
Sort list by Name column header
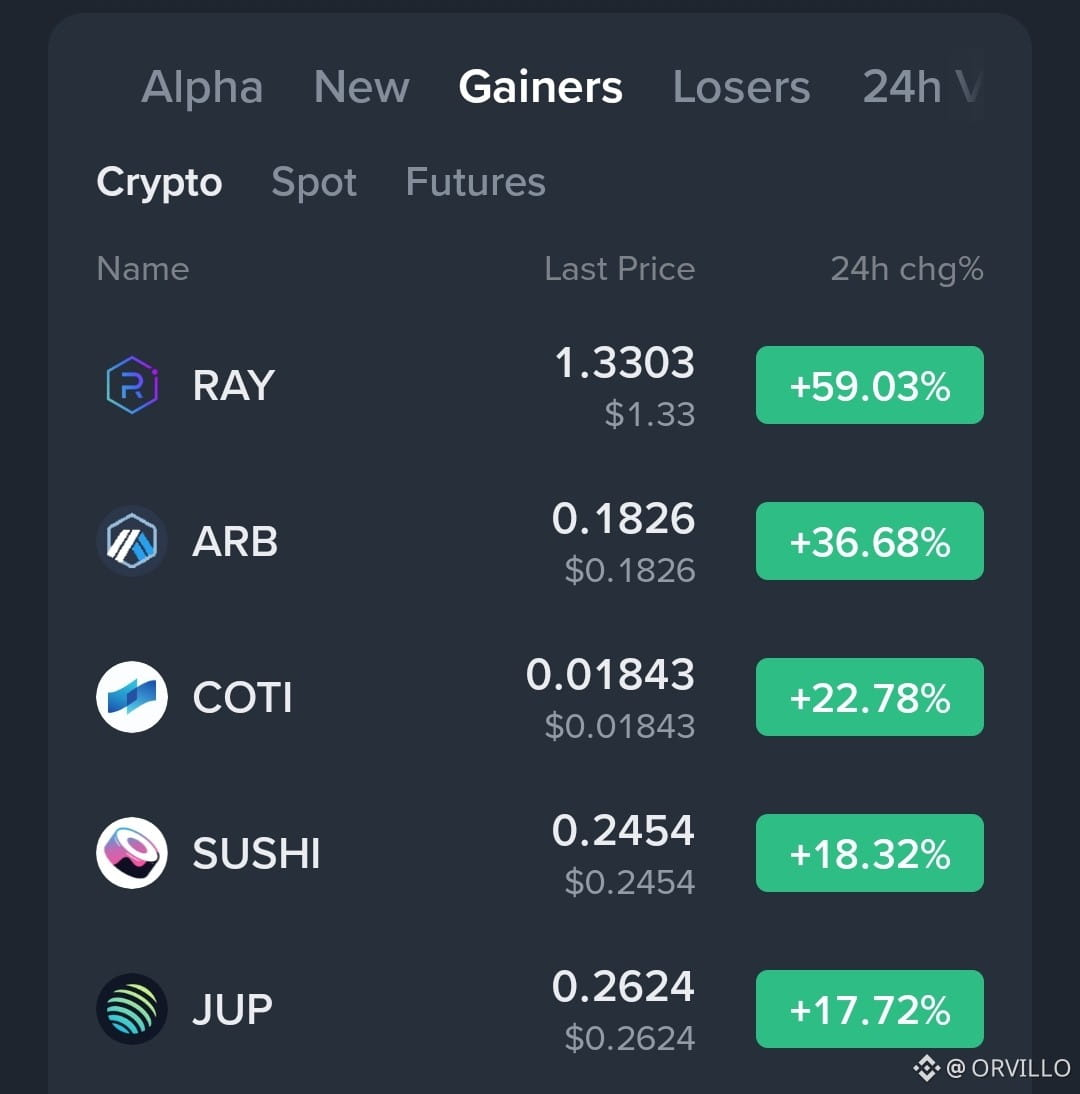pyautogui.click(x=143, y=269)
